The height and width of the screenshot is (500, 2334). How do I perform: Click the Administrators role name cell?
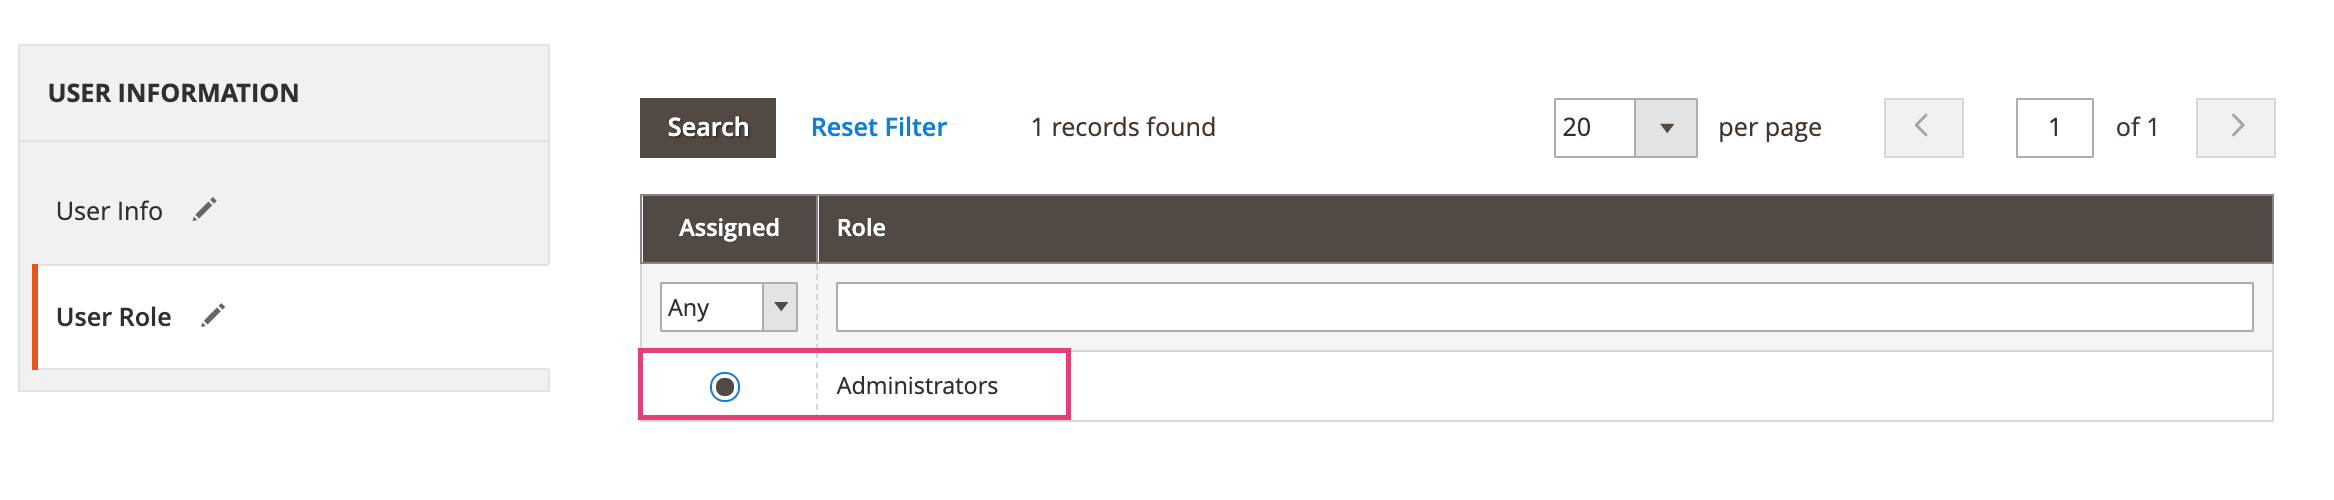coord(917,386)
